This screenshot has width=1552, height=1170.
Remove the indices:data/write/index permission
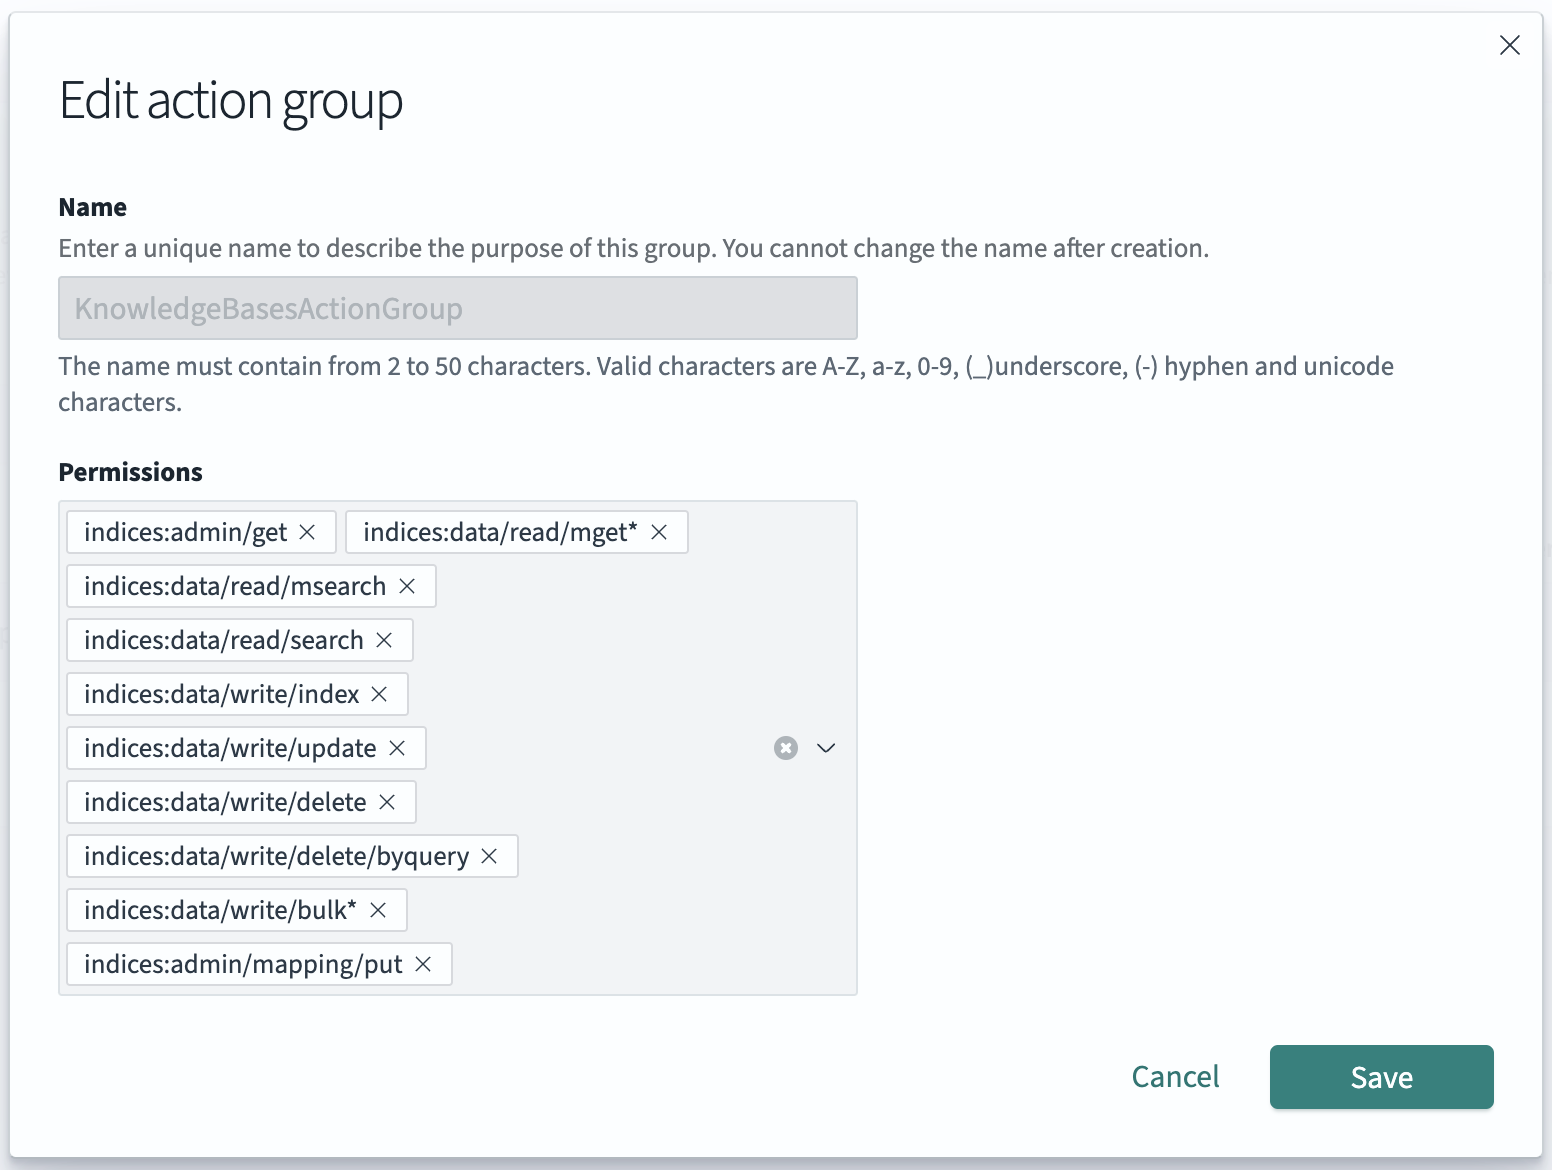[379, 694]
